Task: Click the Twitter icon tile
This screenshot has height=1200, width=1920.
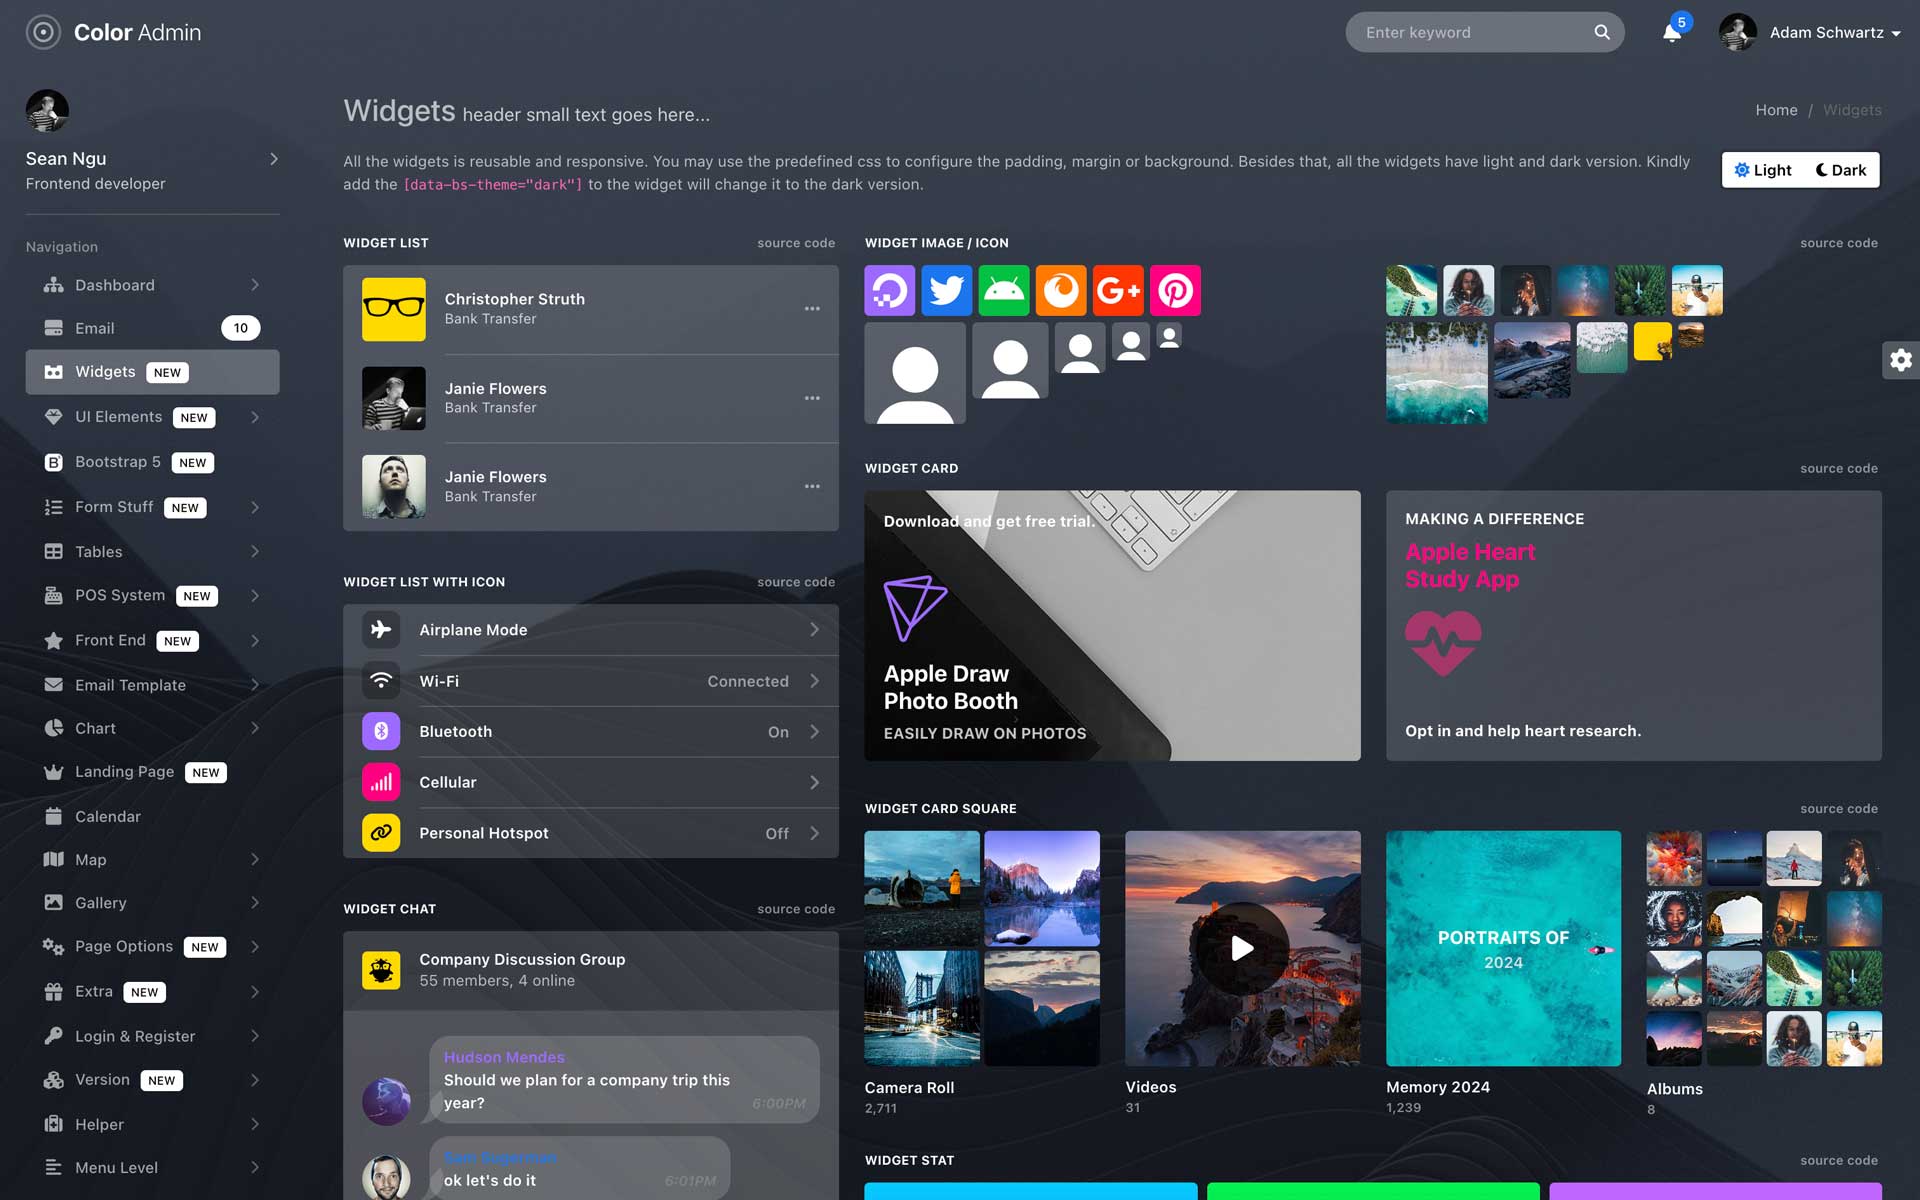Action: [946, 291]
